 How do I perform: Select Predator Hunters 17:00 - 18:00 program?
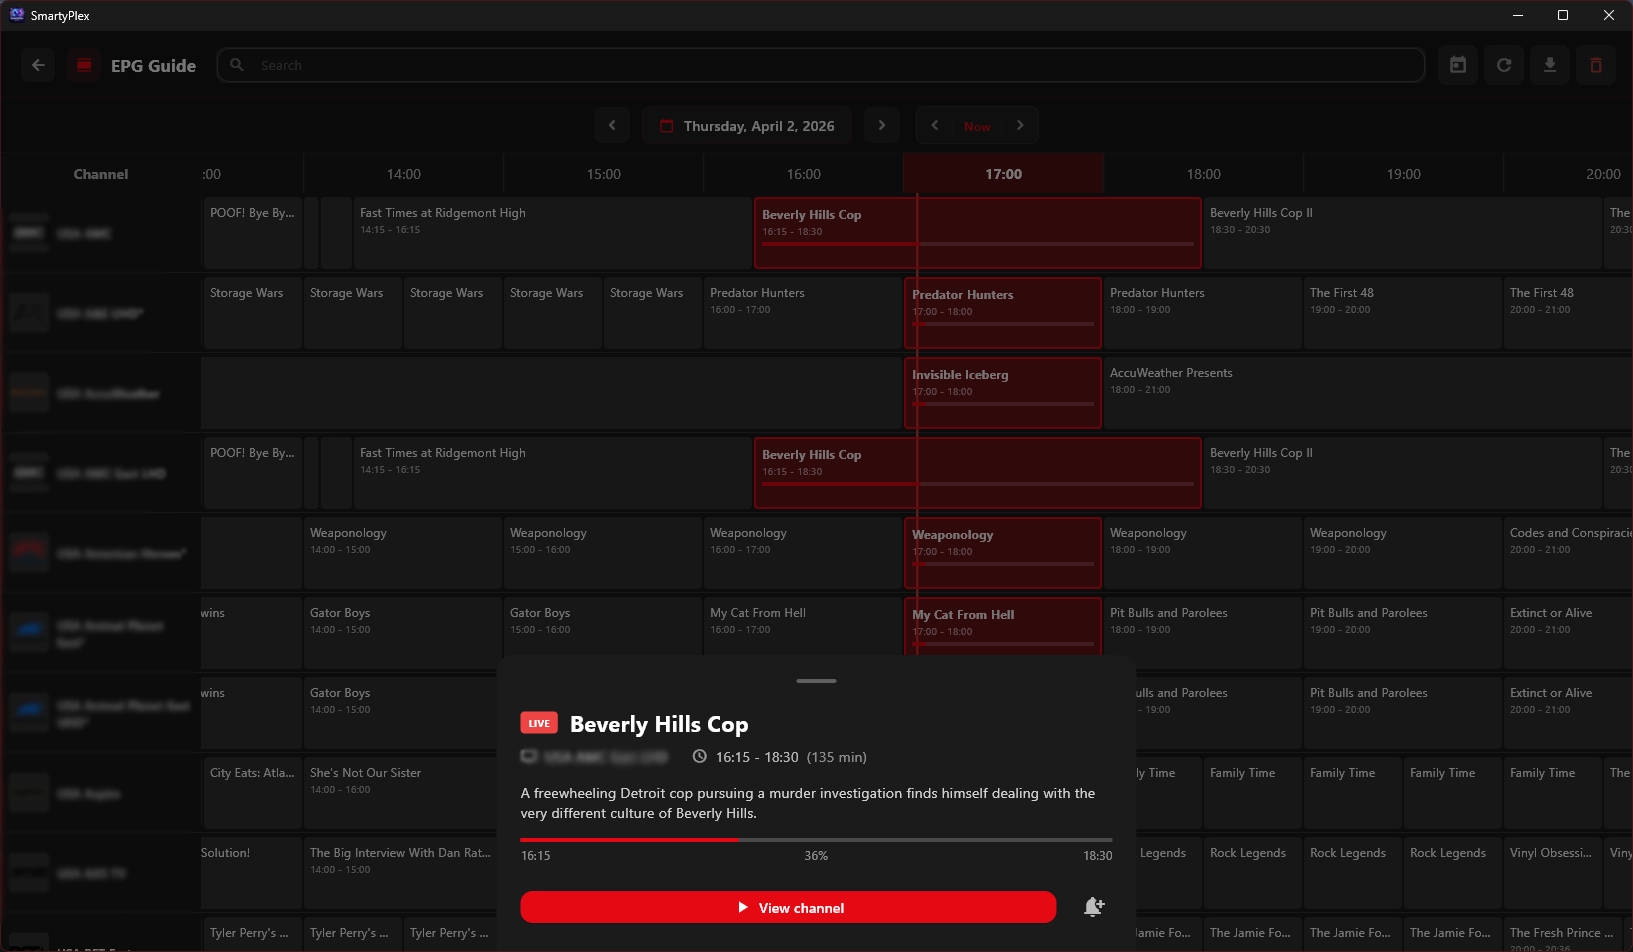[x=1003, y=313]
